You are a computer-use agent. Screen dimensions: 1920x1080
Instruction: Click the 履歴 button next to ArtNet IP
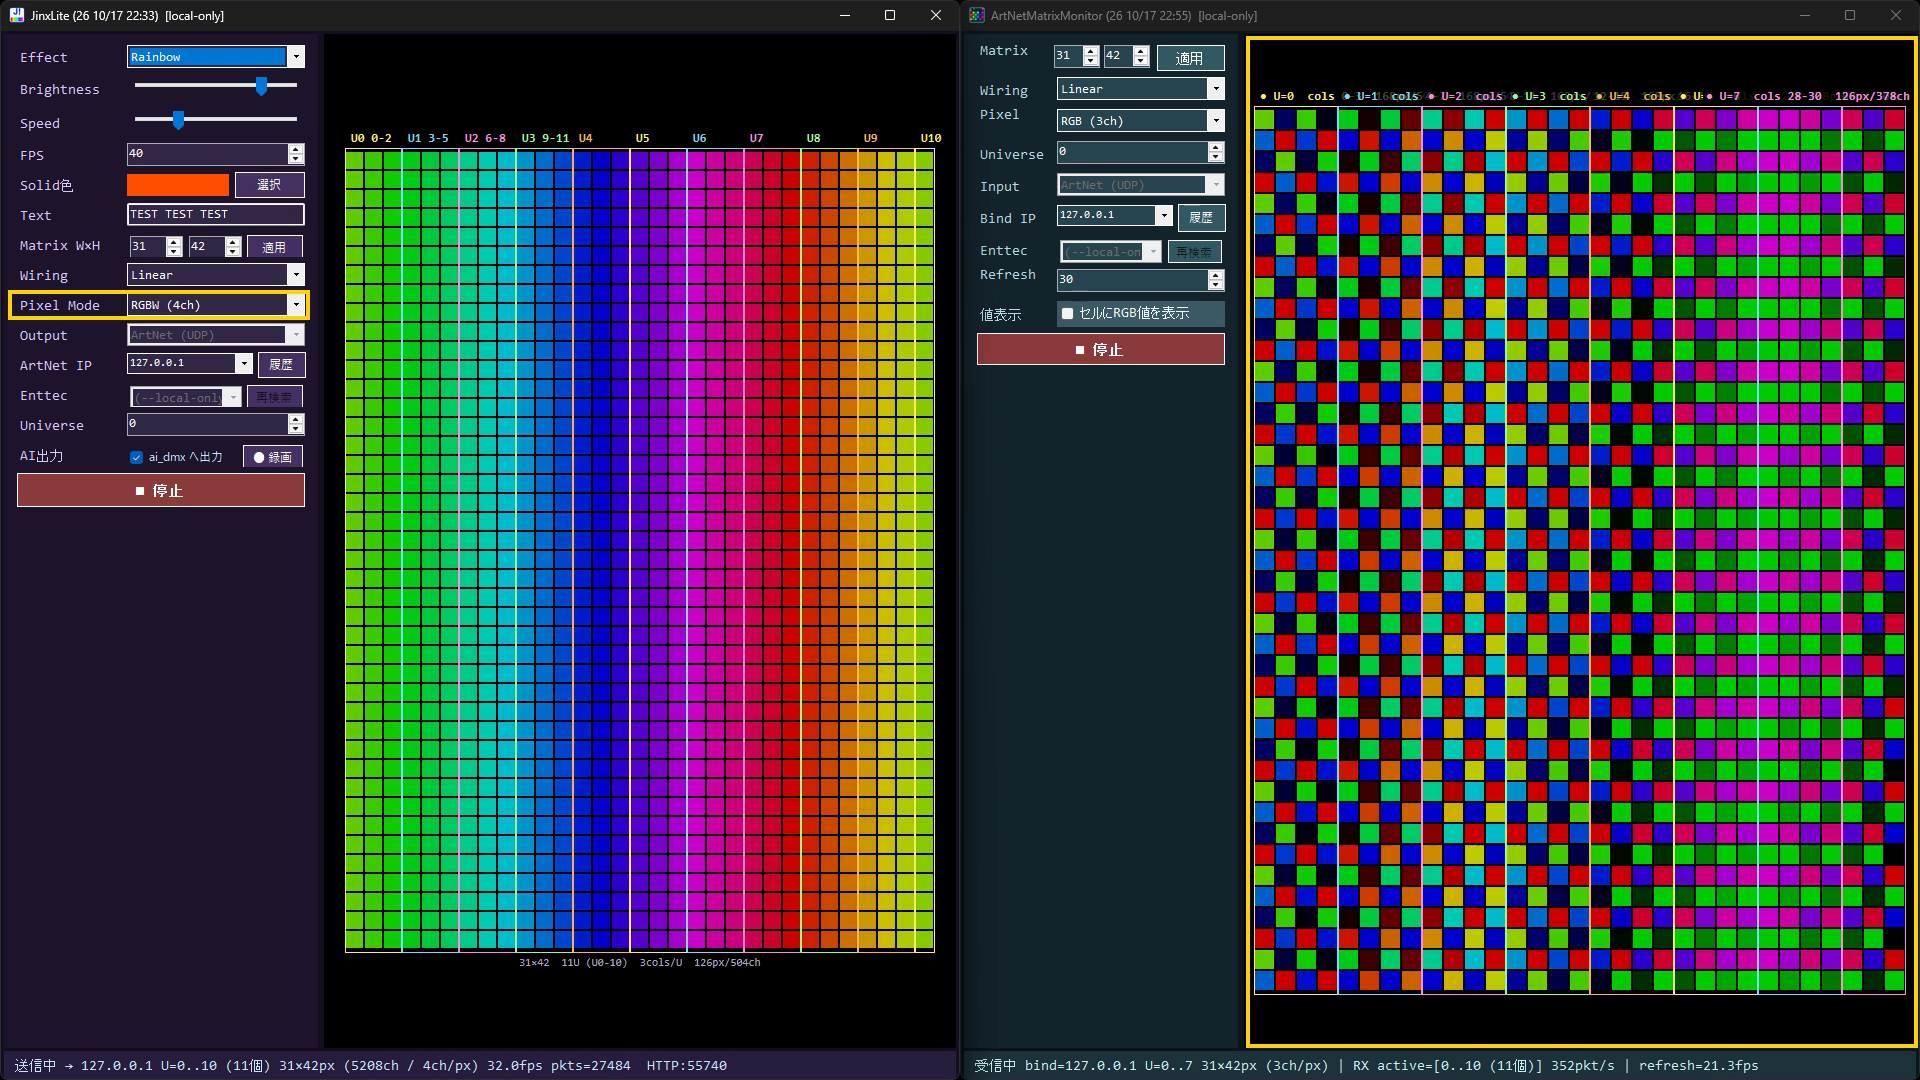click(x=281, y=365)
